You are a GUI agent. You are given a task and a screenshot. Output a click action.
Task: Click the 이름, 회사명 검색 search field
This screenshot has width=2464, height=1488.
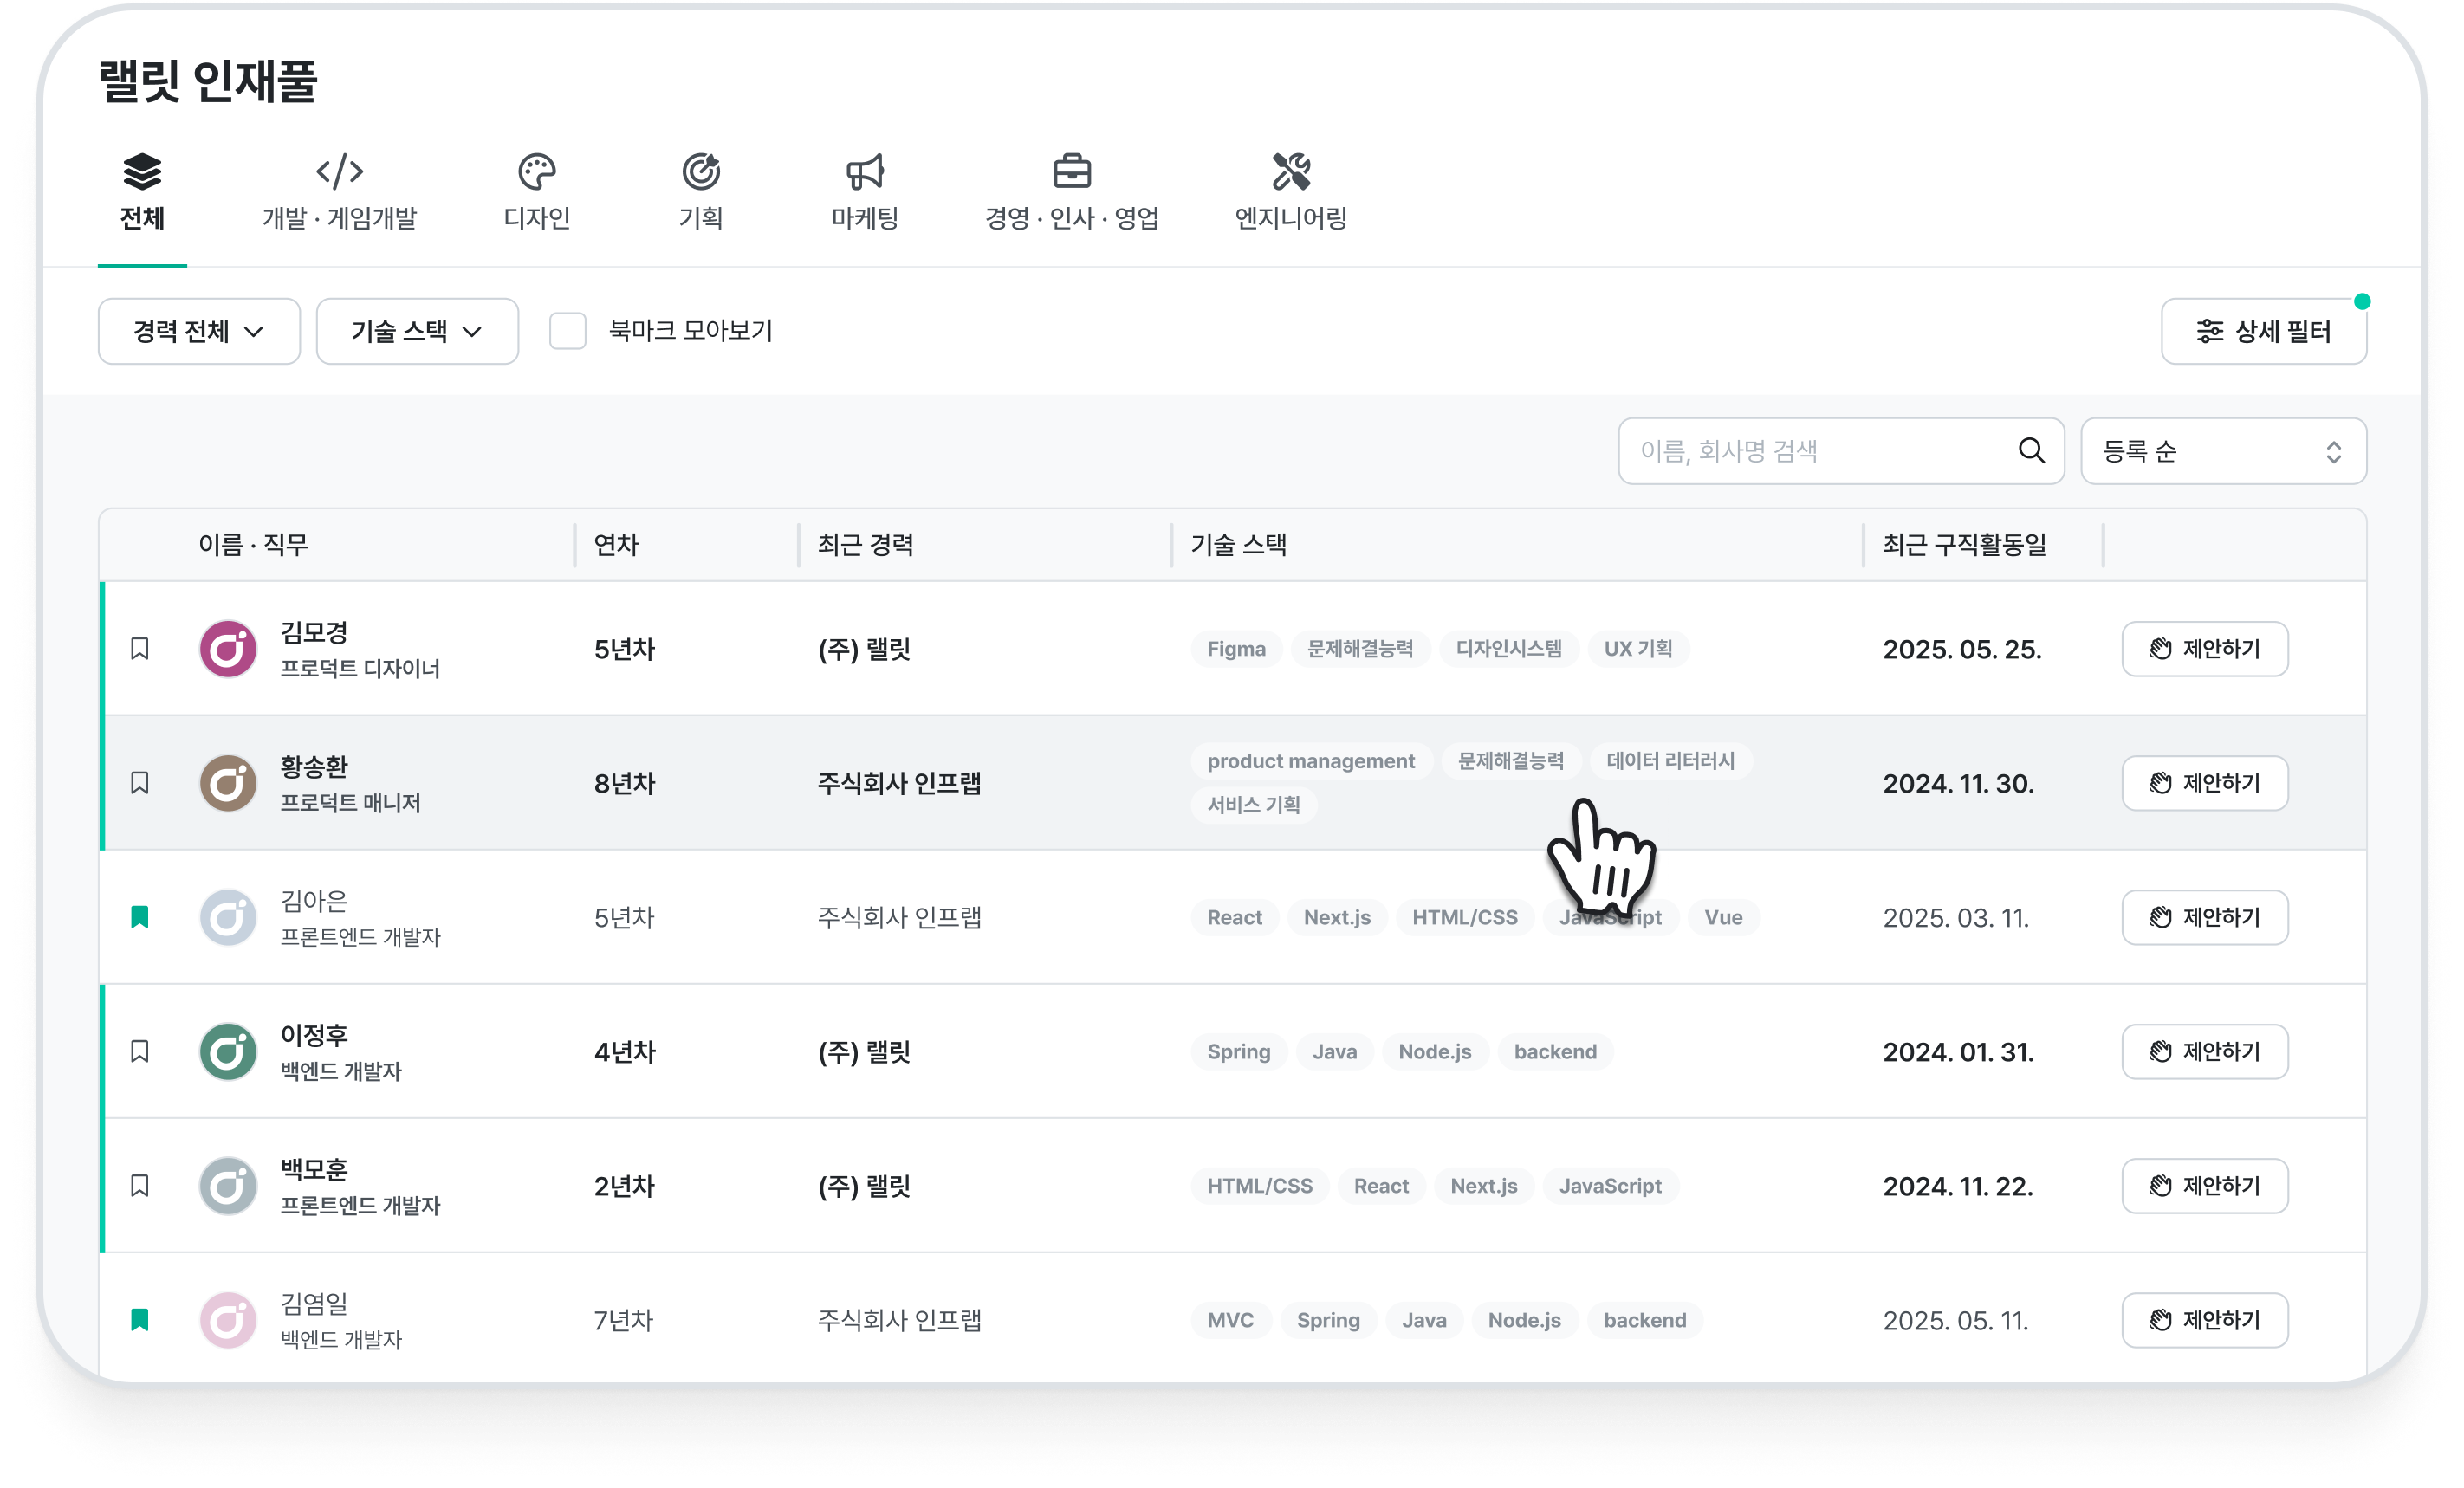[x=1840, y=451]
